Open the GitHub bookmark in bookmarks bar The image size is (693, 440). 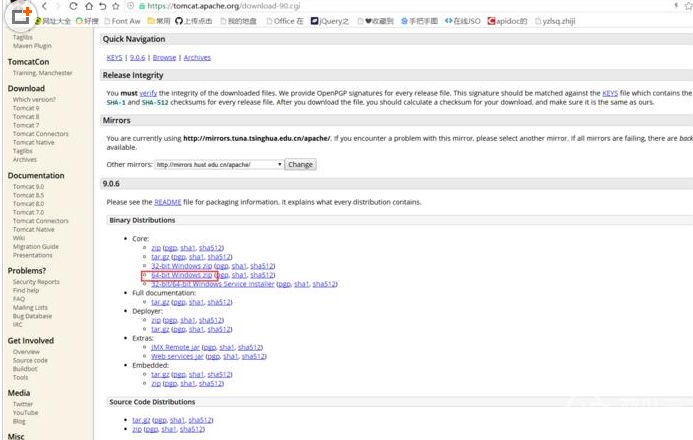tap(194, 21)
